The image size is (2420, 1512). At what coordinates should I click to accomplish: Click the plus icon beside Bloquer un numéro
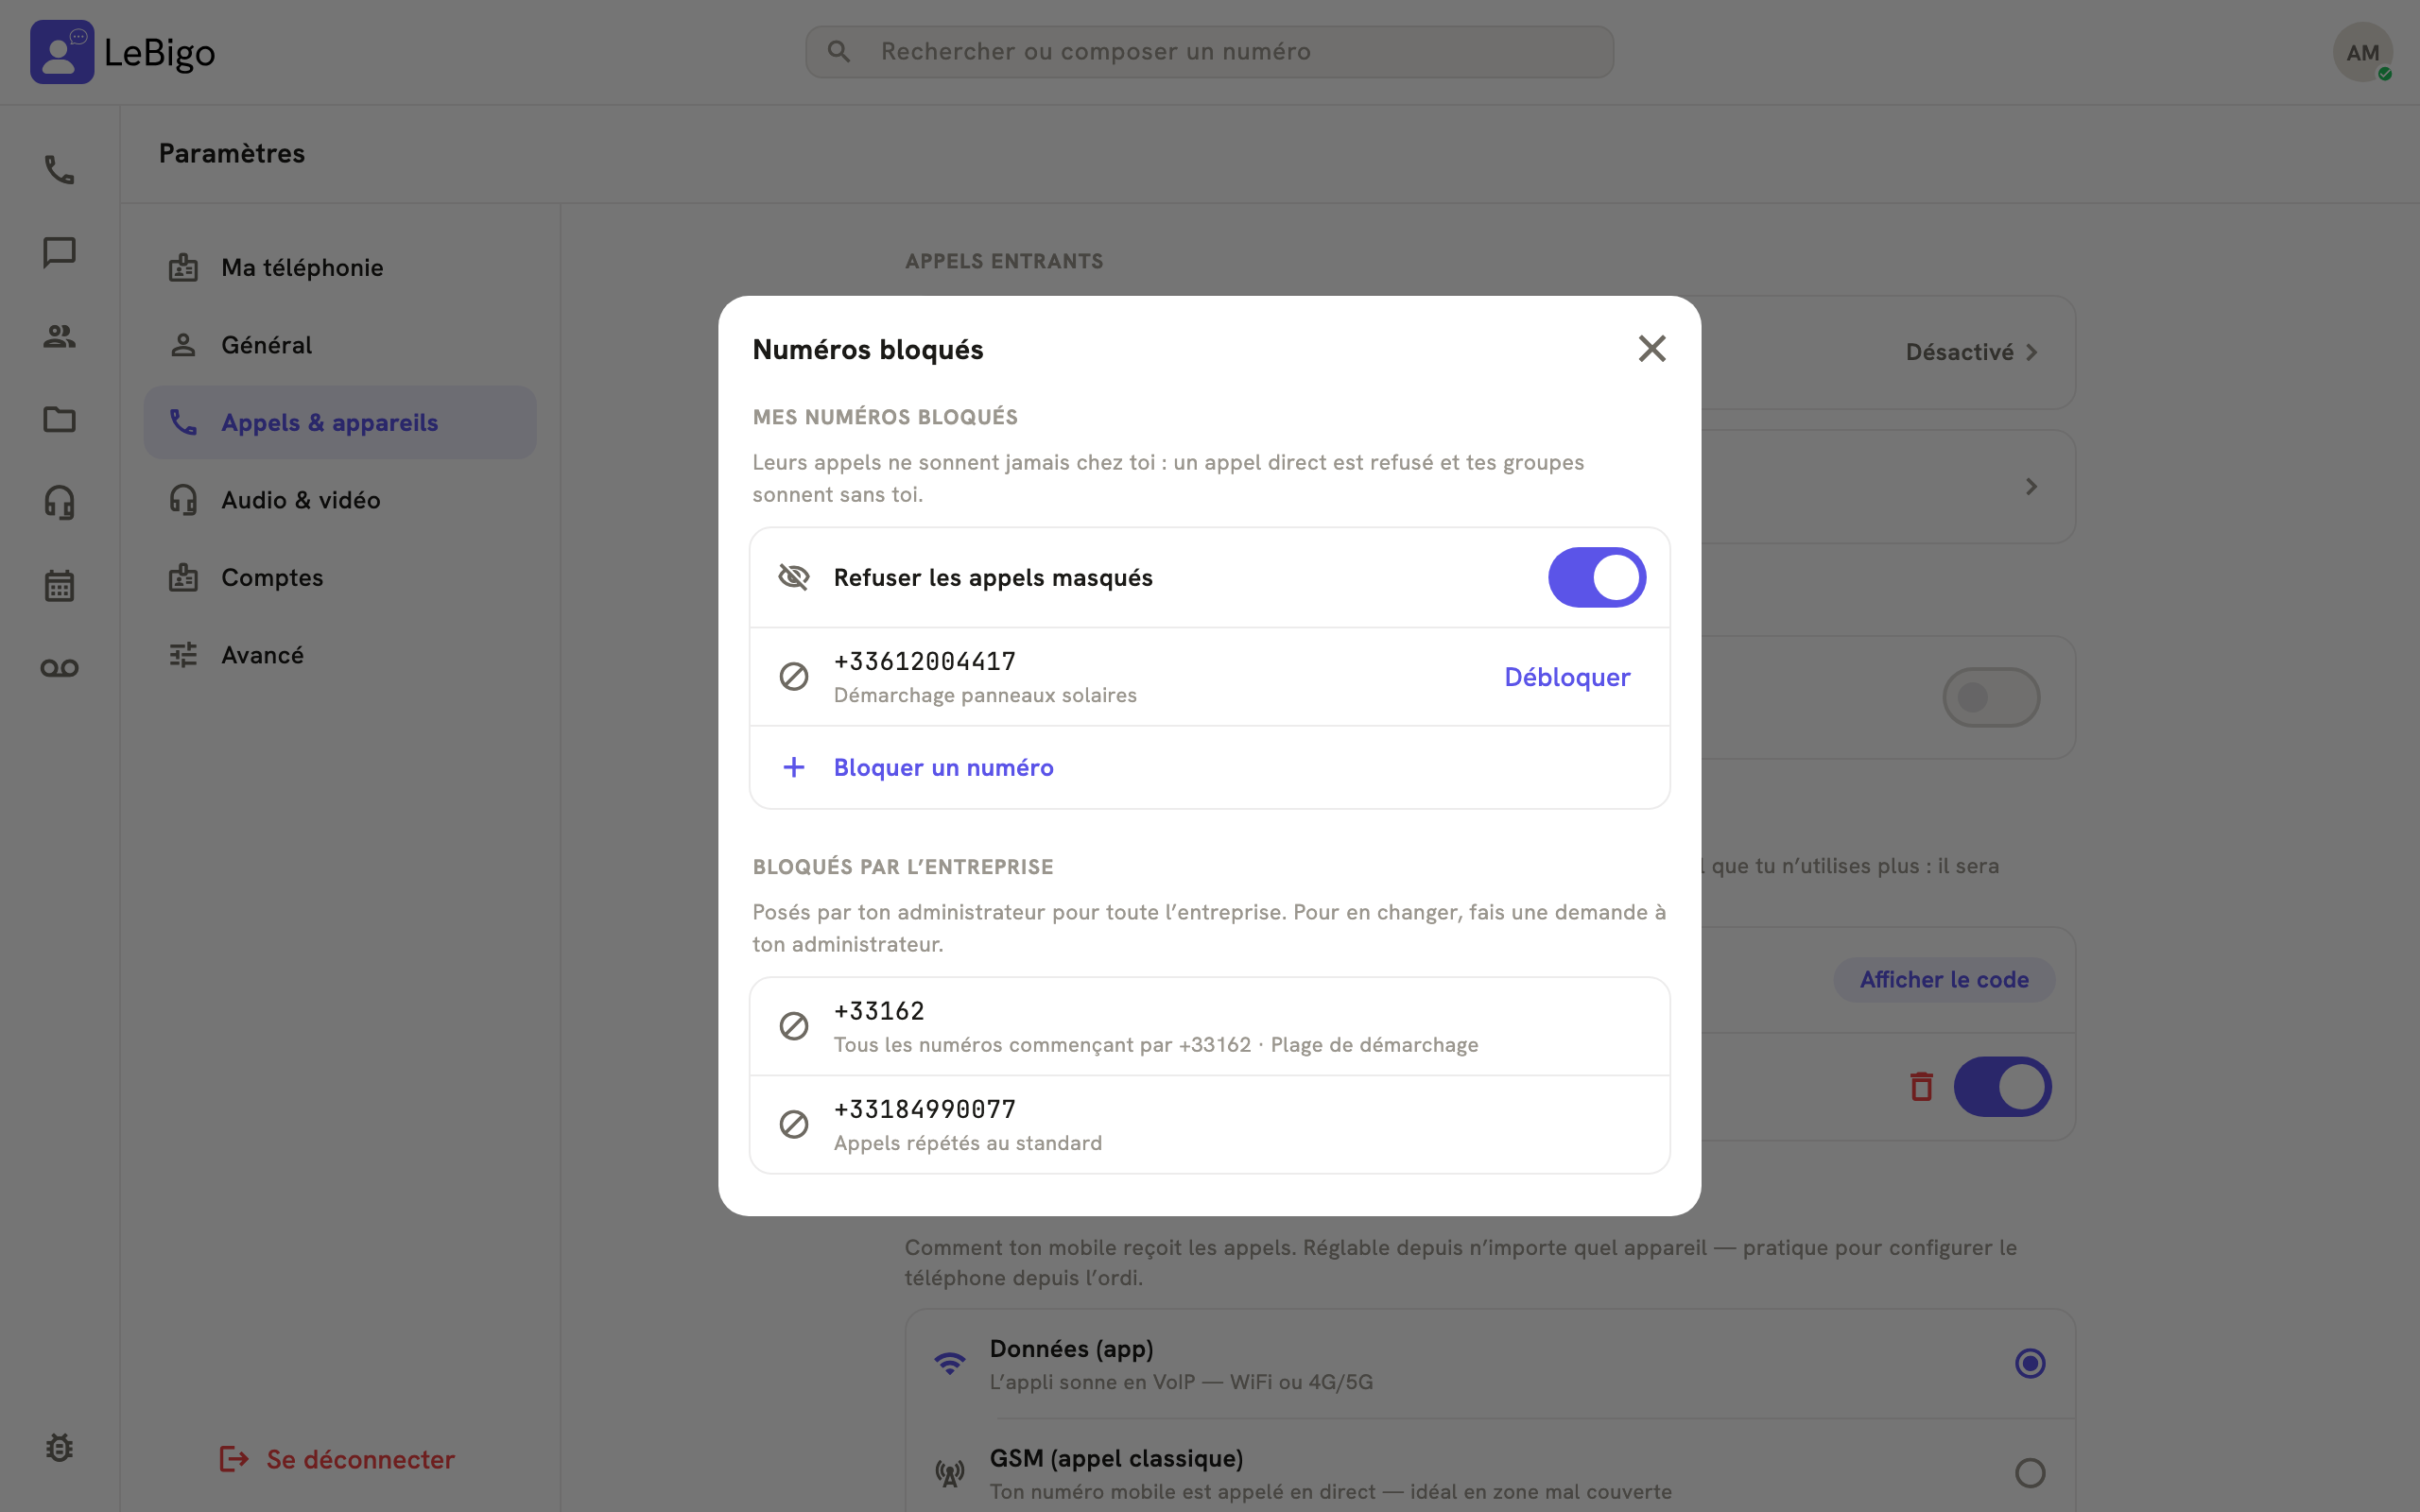click(x=794, y=767)
